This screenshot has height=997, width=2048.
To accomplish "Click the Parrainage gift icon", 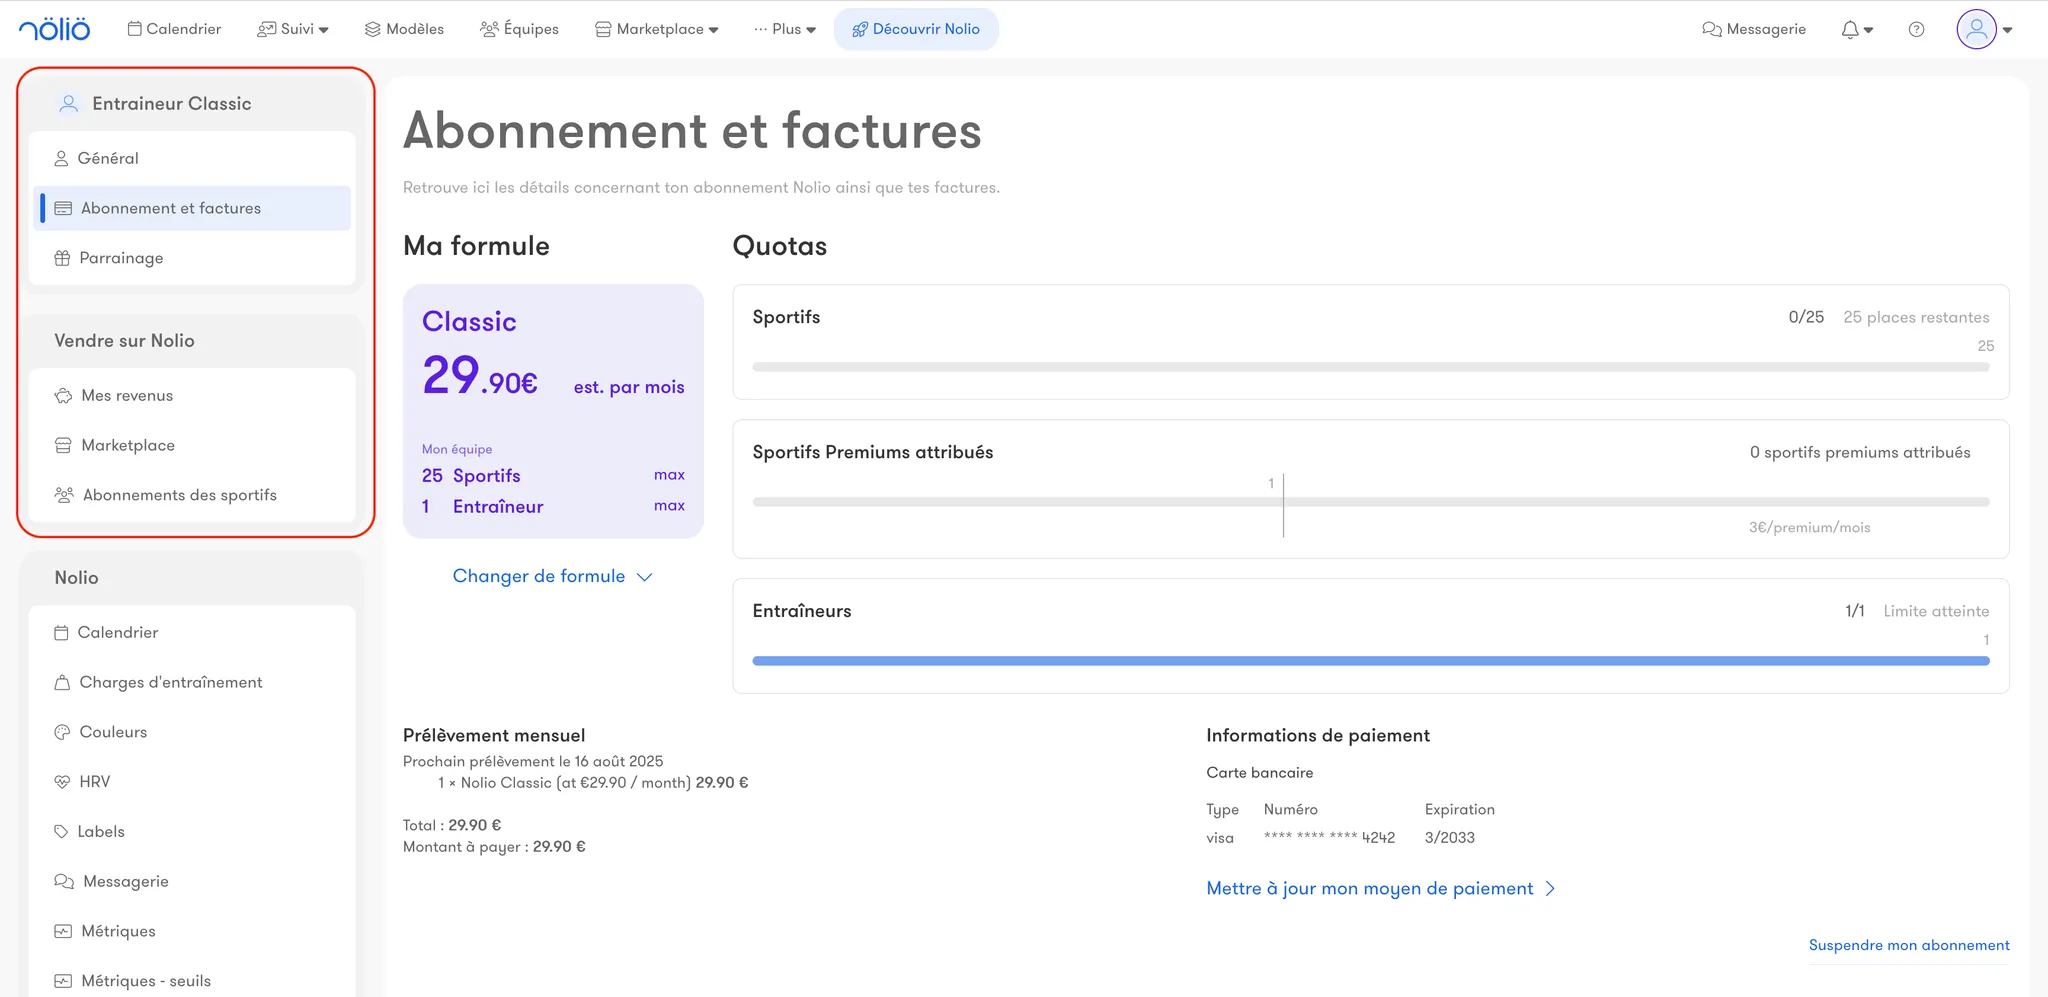I will 62,258.
